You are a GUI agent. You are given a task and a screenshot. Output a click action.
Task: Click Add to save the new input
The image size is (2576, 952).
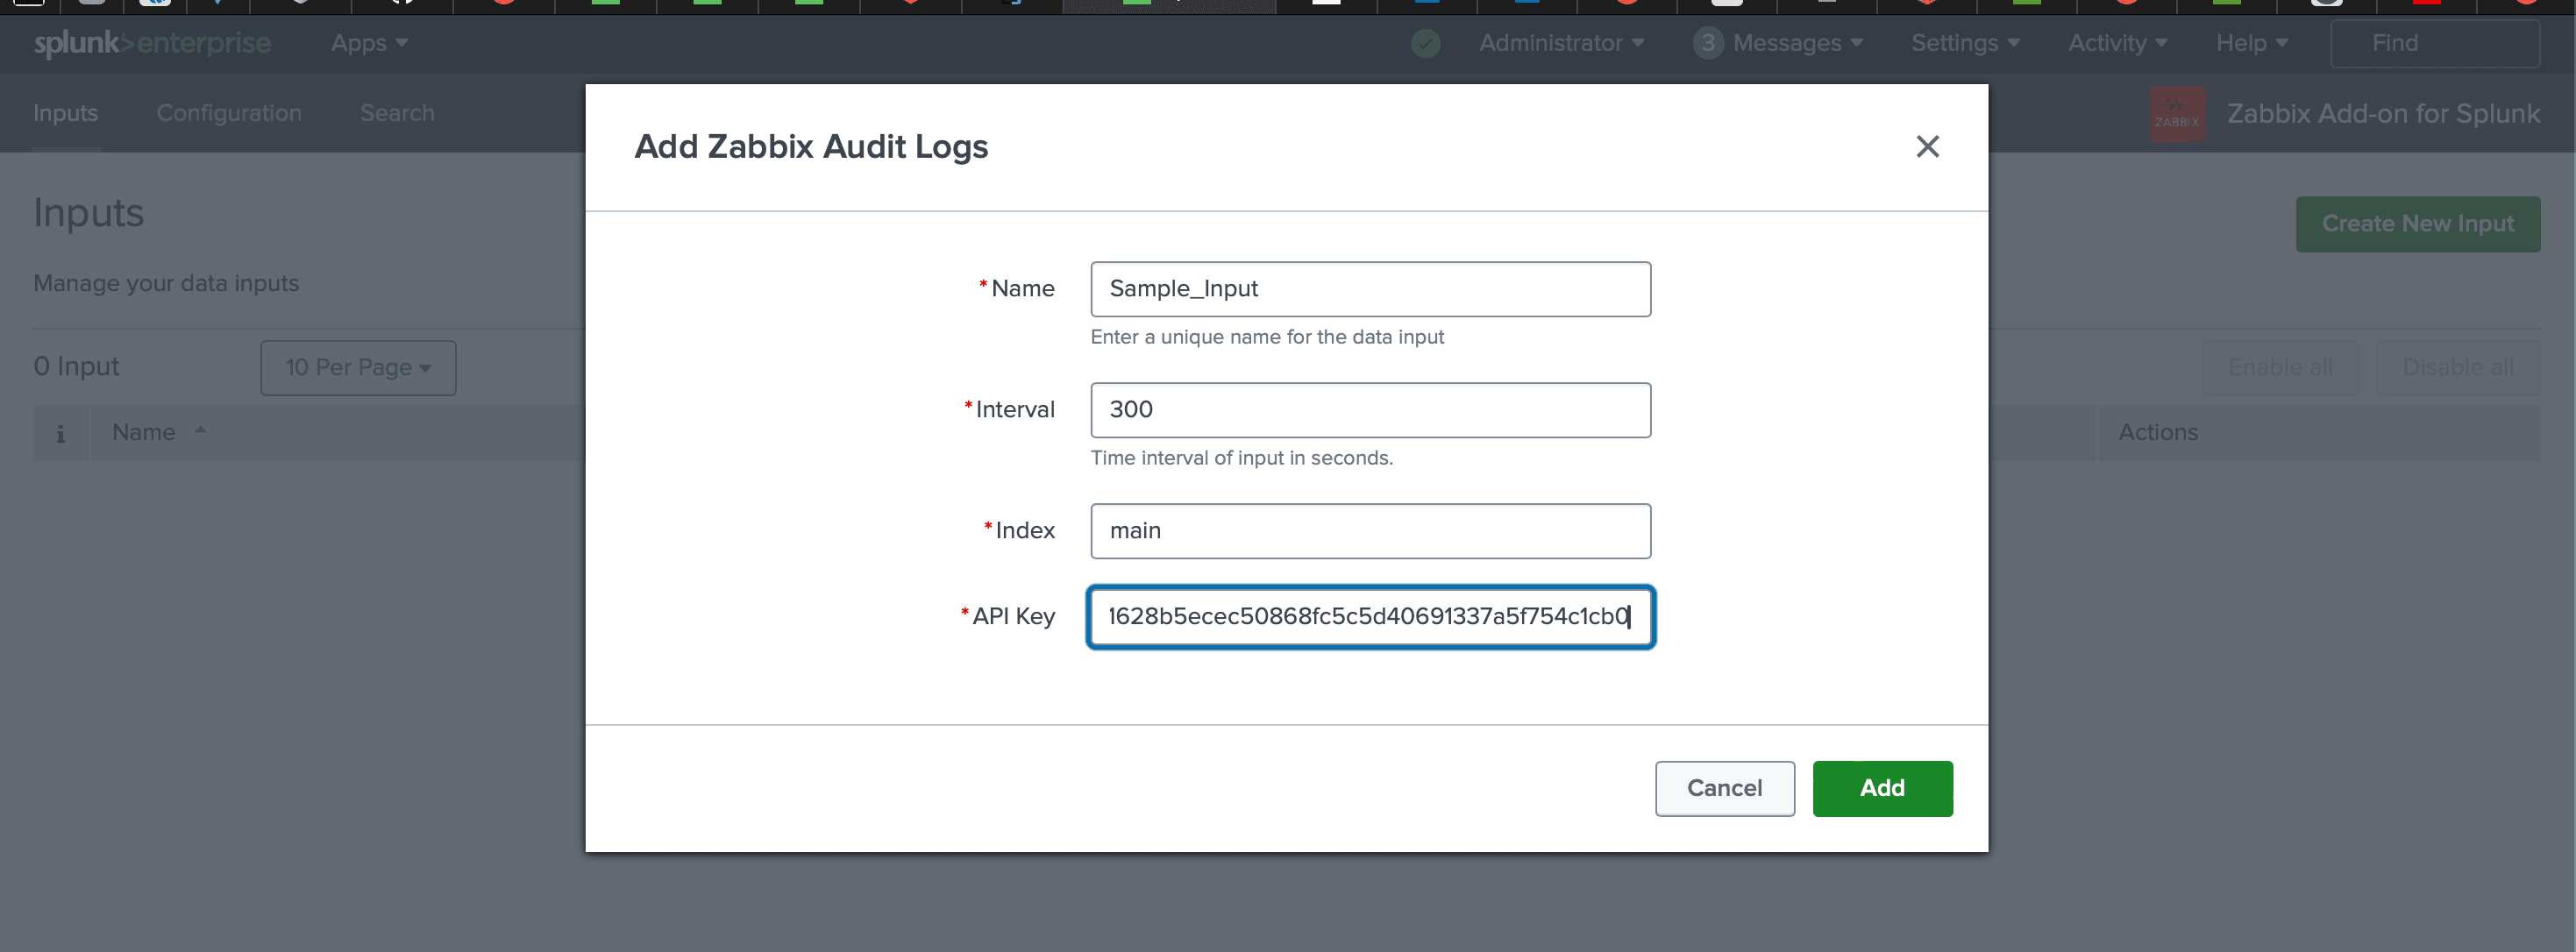click(1882, 788)
